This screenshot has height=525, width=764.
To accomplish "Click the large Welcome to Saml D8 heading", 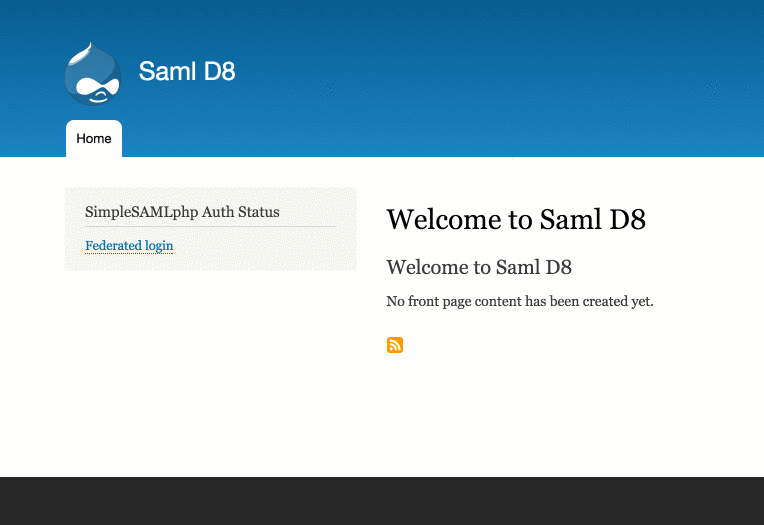I will 516,219.
